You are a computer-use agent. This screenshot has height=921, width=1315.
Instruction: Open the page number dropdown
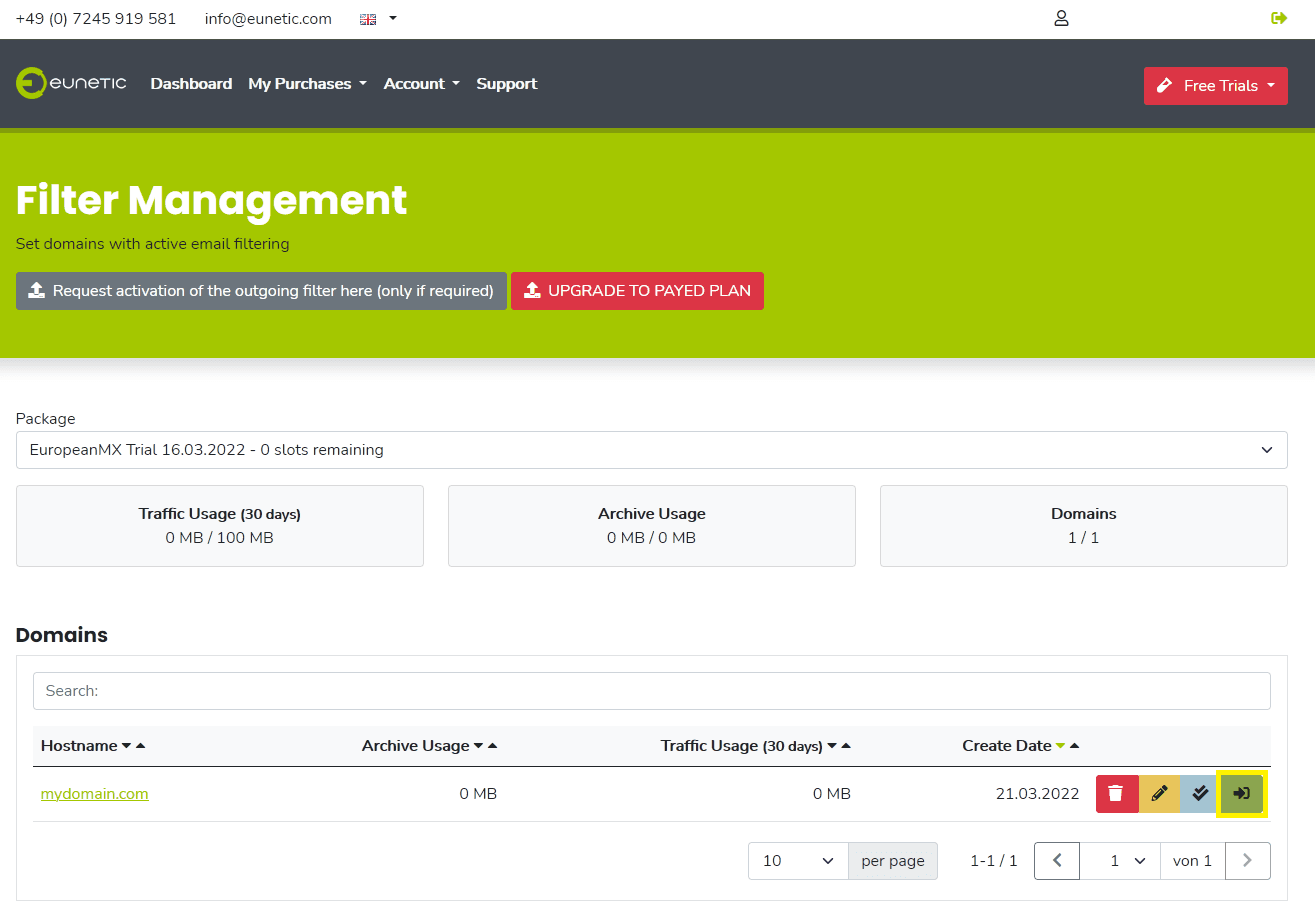point(1120,861)
